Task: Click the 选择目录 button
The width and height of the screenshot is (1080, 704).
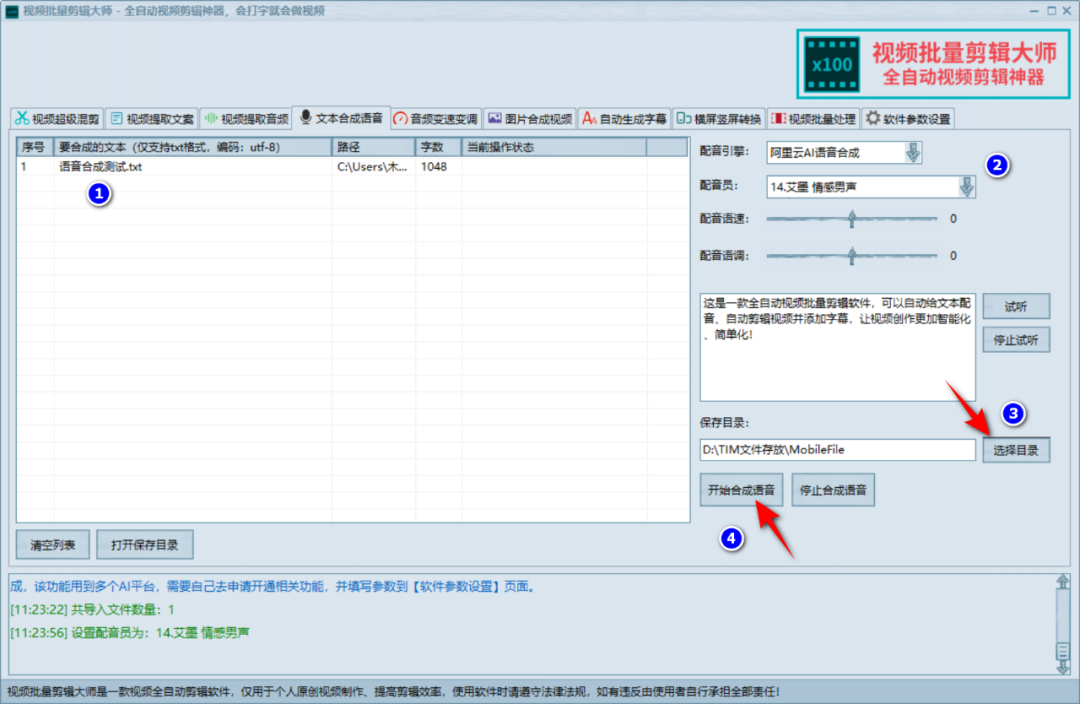Action: point(1016,450)
